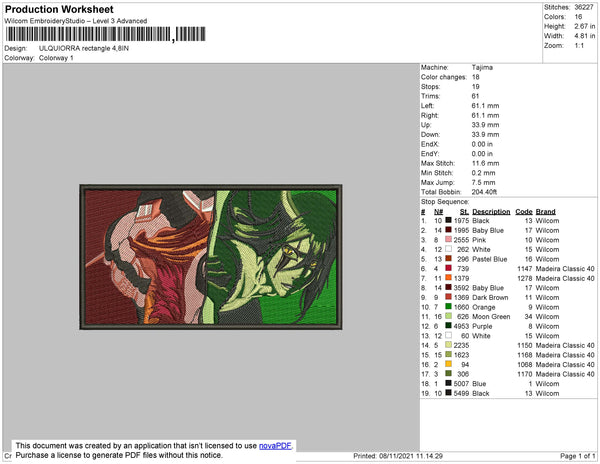Click the orange swatch with 1379 stitches
The width and height of the screenshot is (600, 464).
[448, 278]
